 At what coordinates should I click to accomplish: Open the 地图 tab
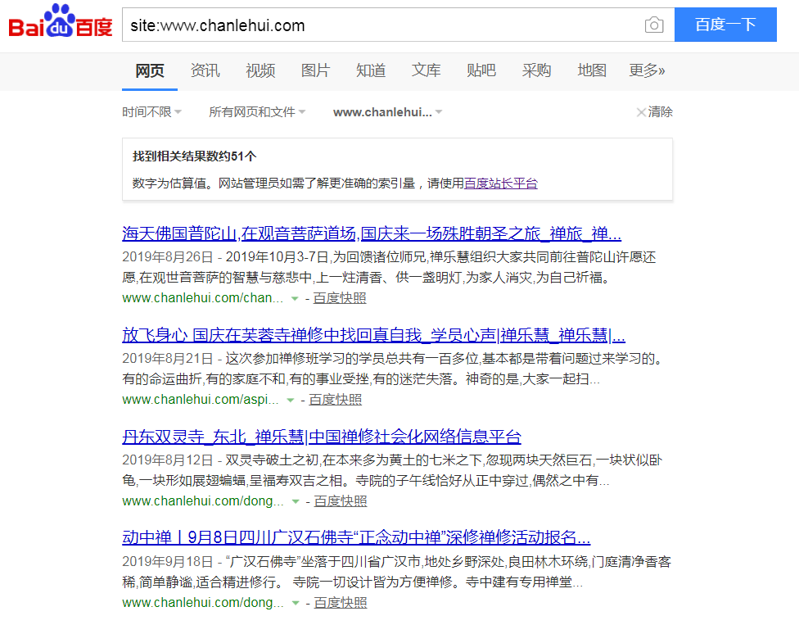(592, 70)
